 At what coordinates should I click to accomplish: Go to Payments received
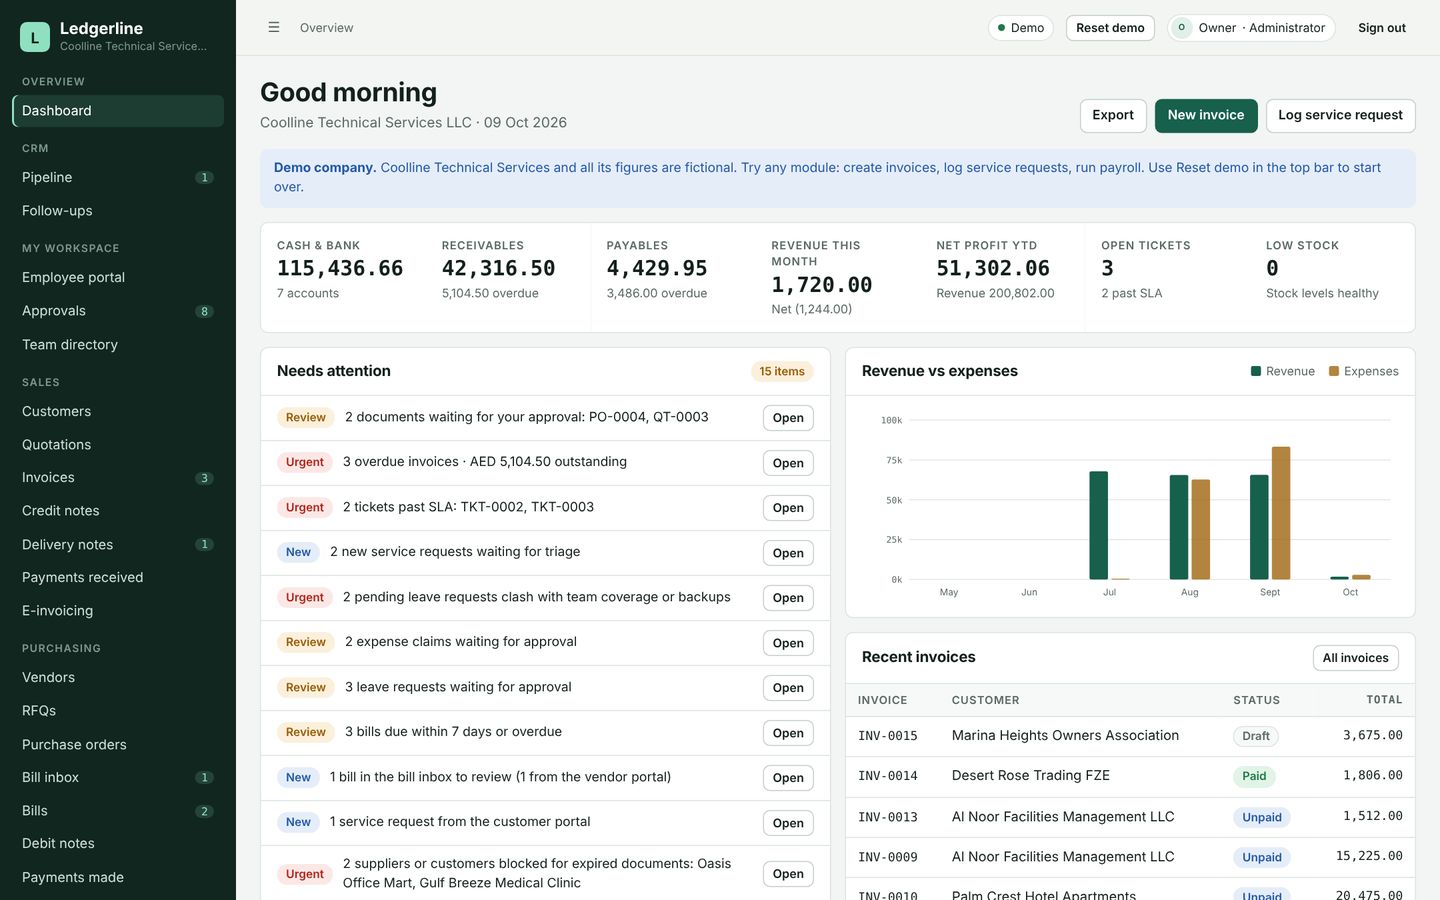click(118, 578)
